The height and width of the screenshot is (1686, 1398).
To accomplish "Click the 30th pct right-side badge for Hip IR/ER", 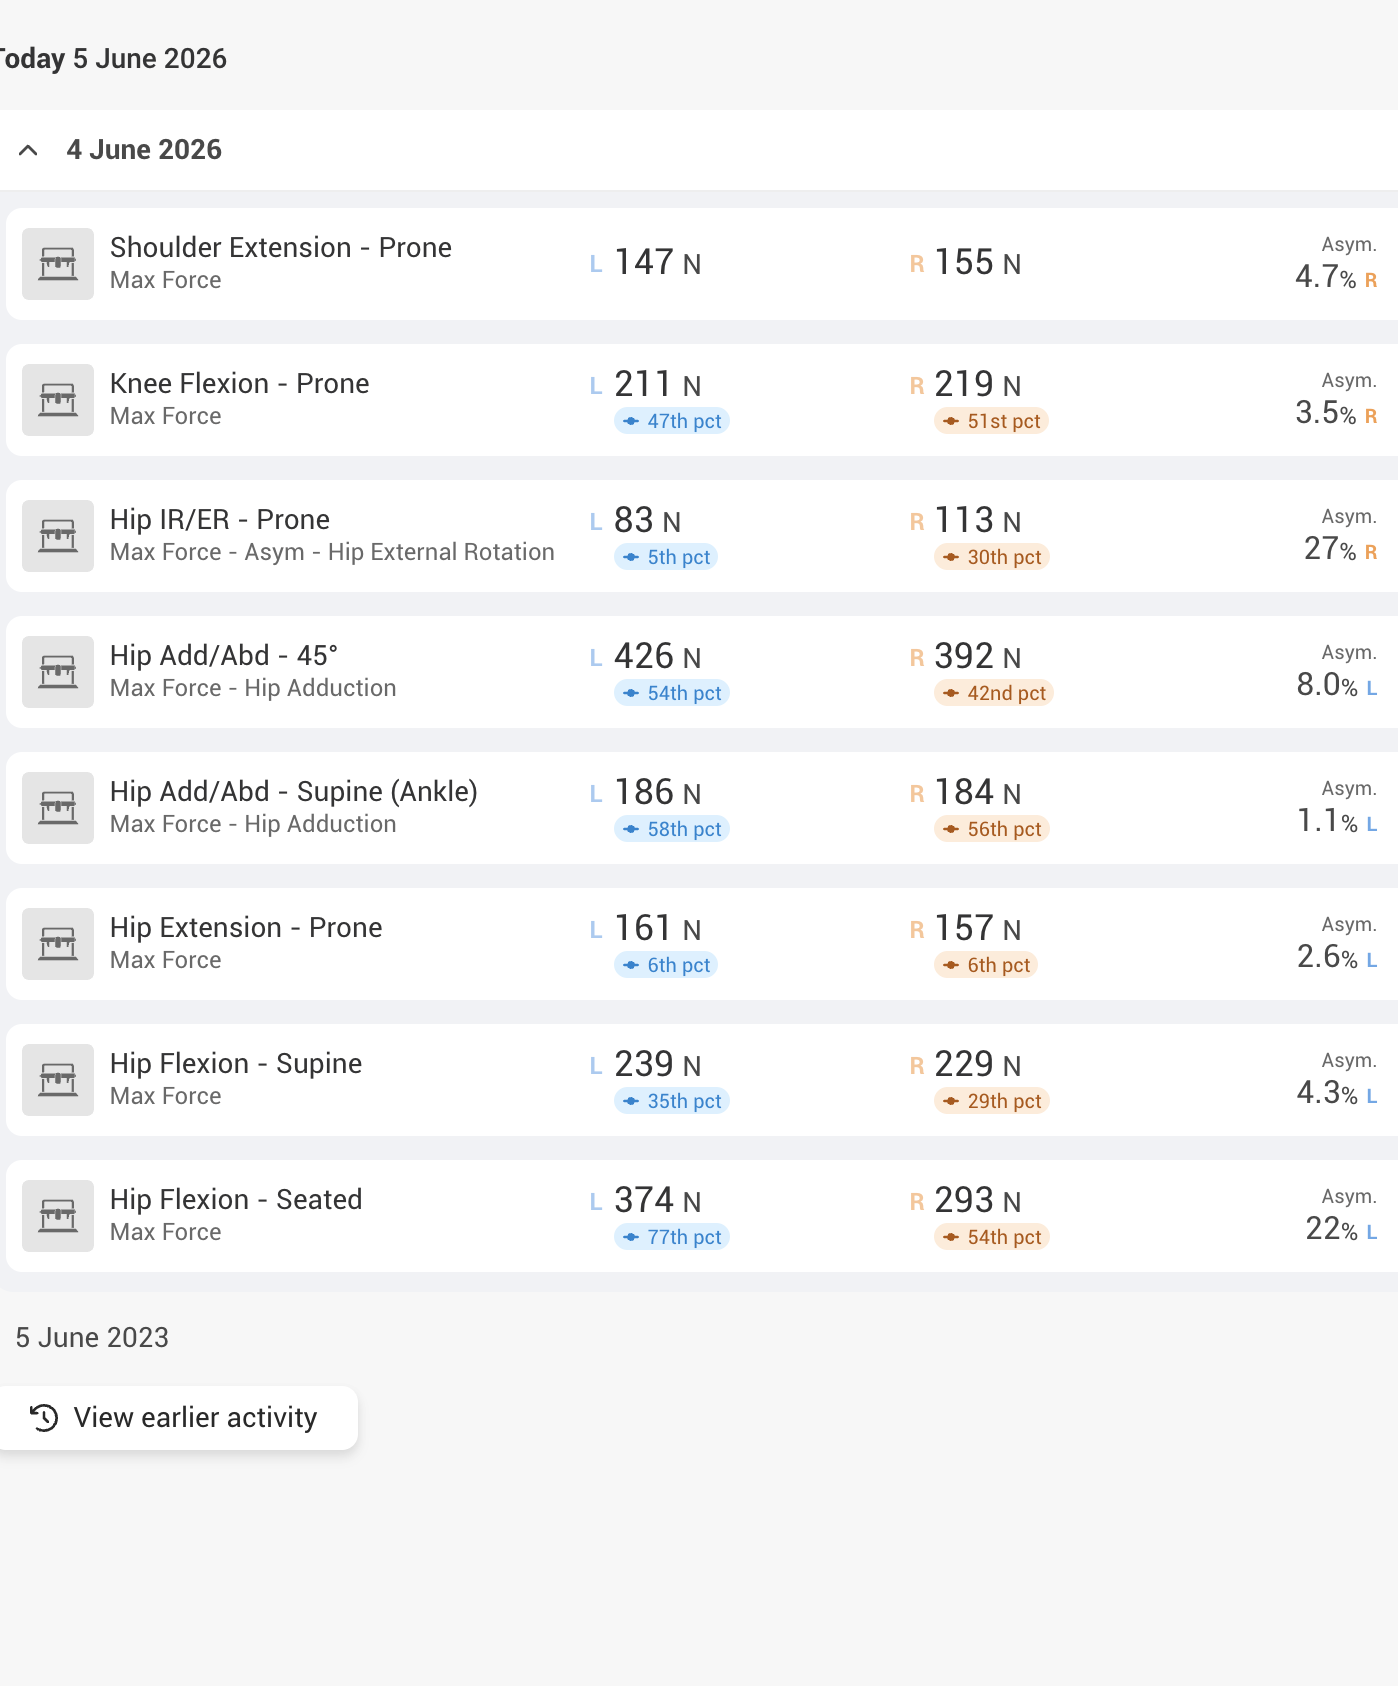I will [992, 557].
